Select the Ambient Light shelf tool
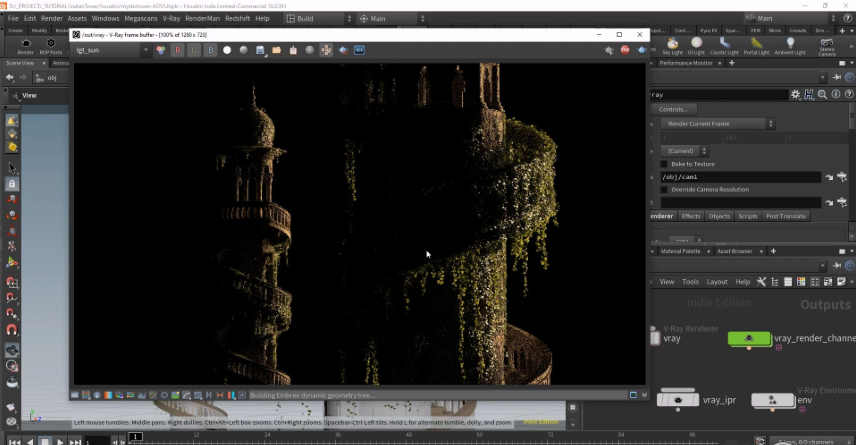Screen dimensions: 856x445 (789, 46)
